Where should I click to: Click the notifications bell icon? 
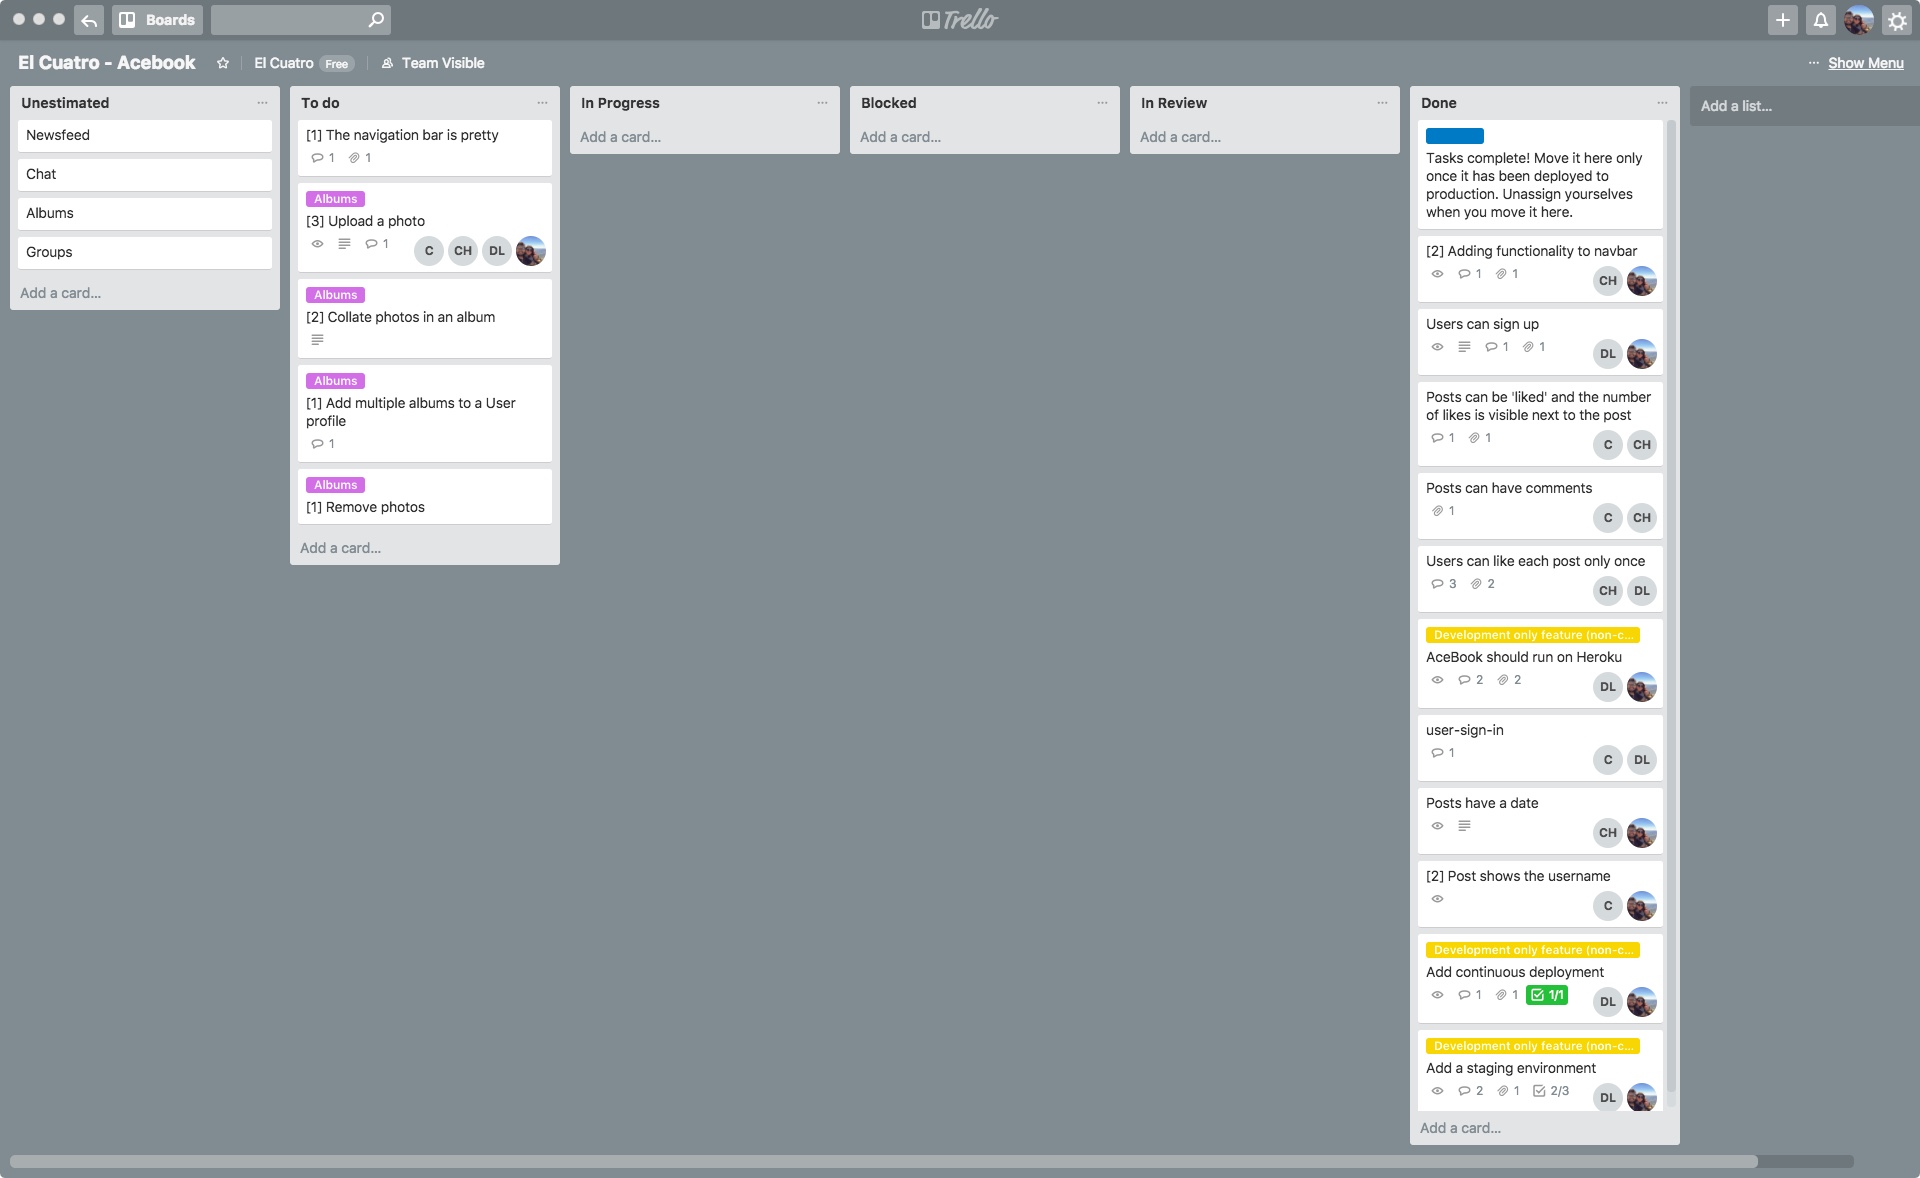point(1821,19)
